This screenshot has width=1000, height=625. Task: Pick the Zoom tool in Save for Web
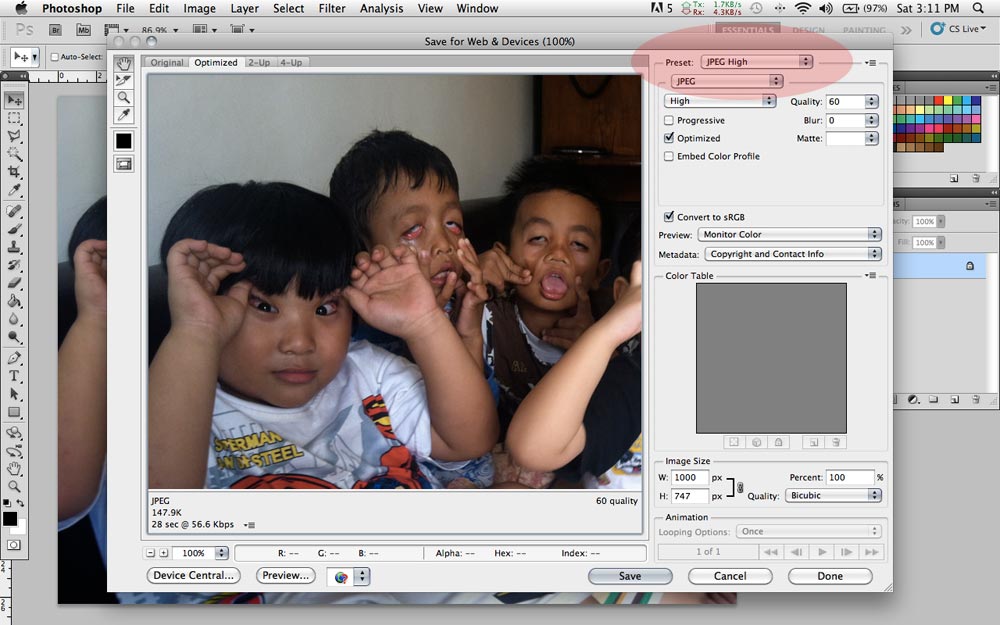tap(124, 98)
